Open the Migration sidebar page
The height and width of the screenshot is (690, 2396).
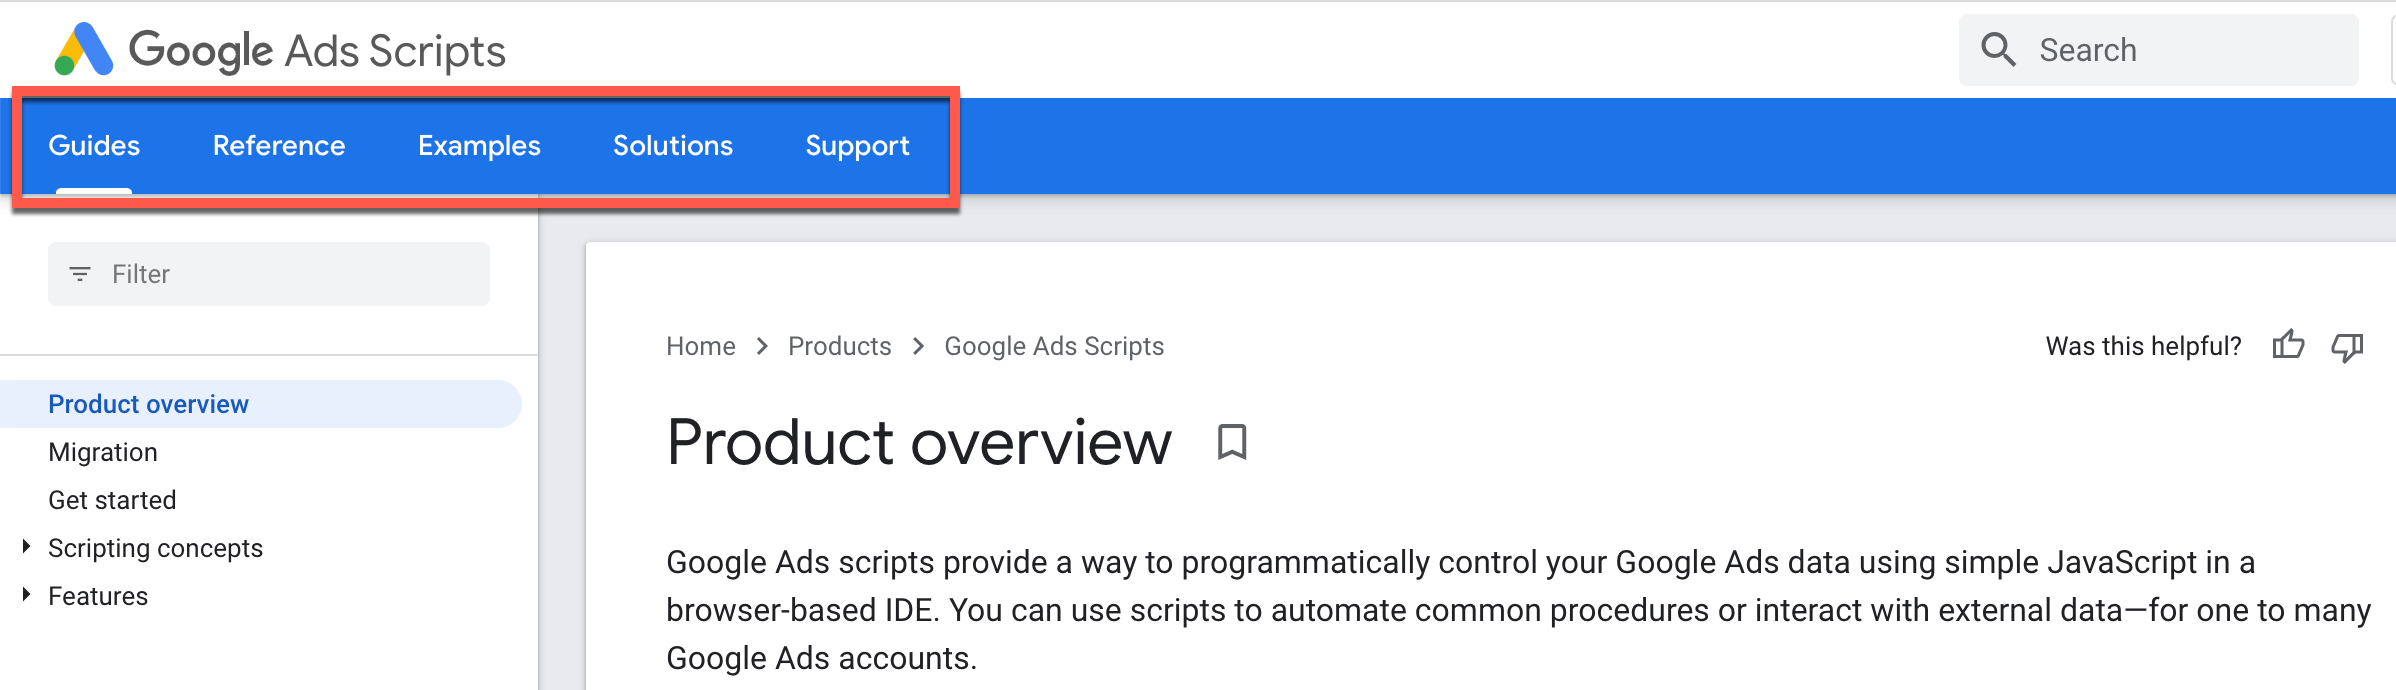click(103, 452)
